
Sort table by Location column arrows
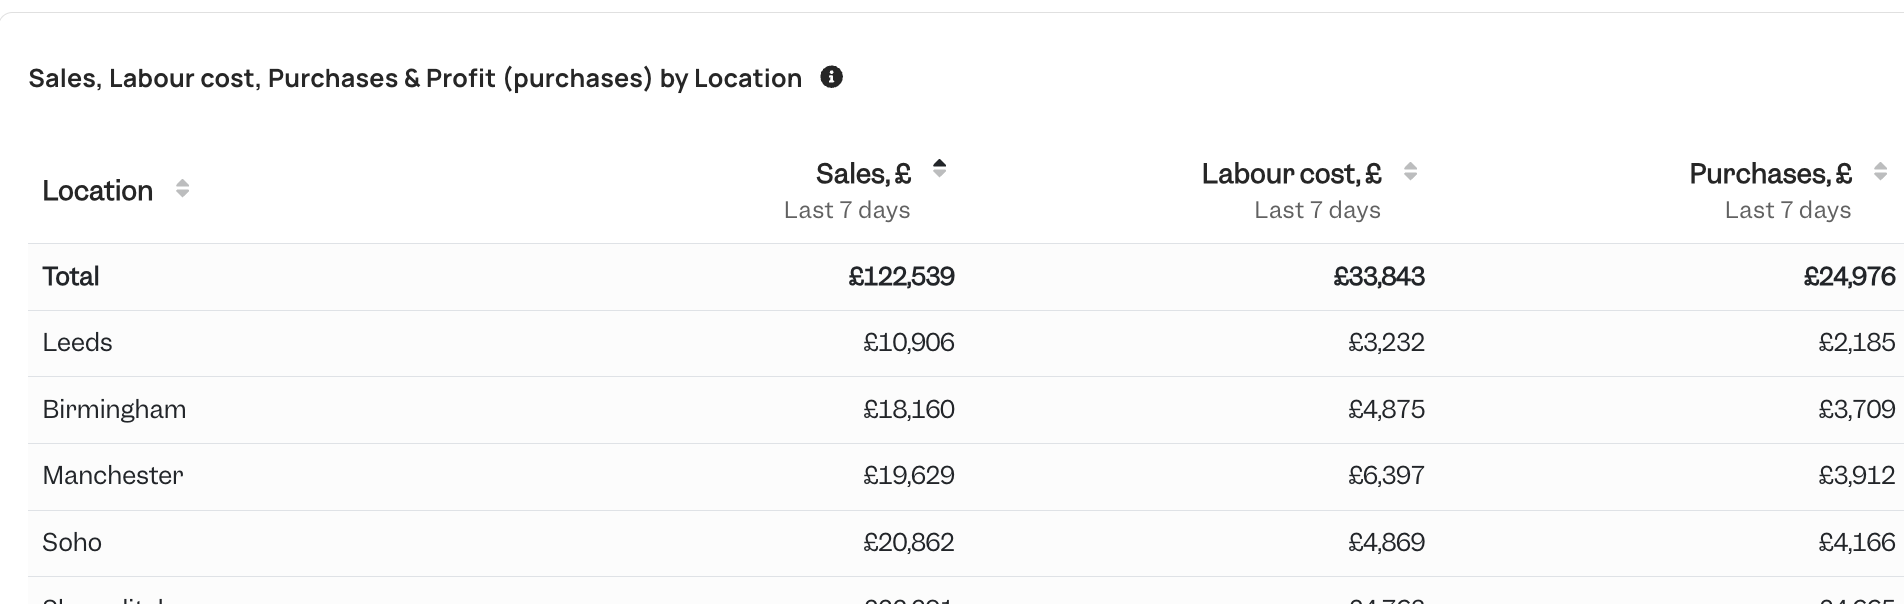pos(182,188)
